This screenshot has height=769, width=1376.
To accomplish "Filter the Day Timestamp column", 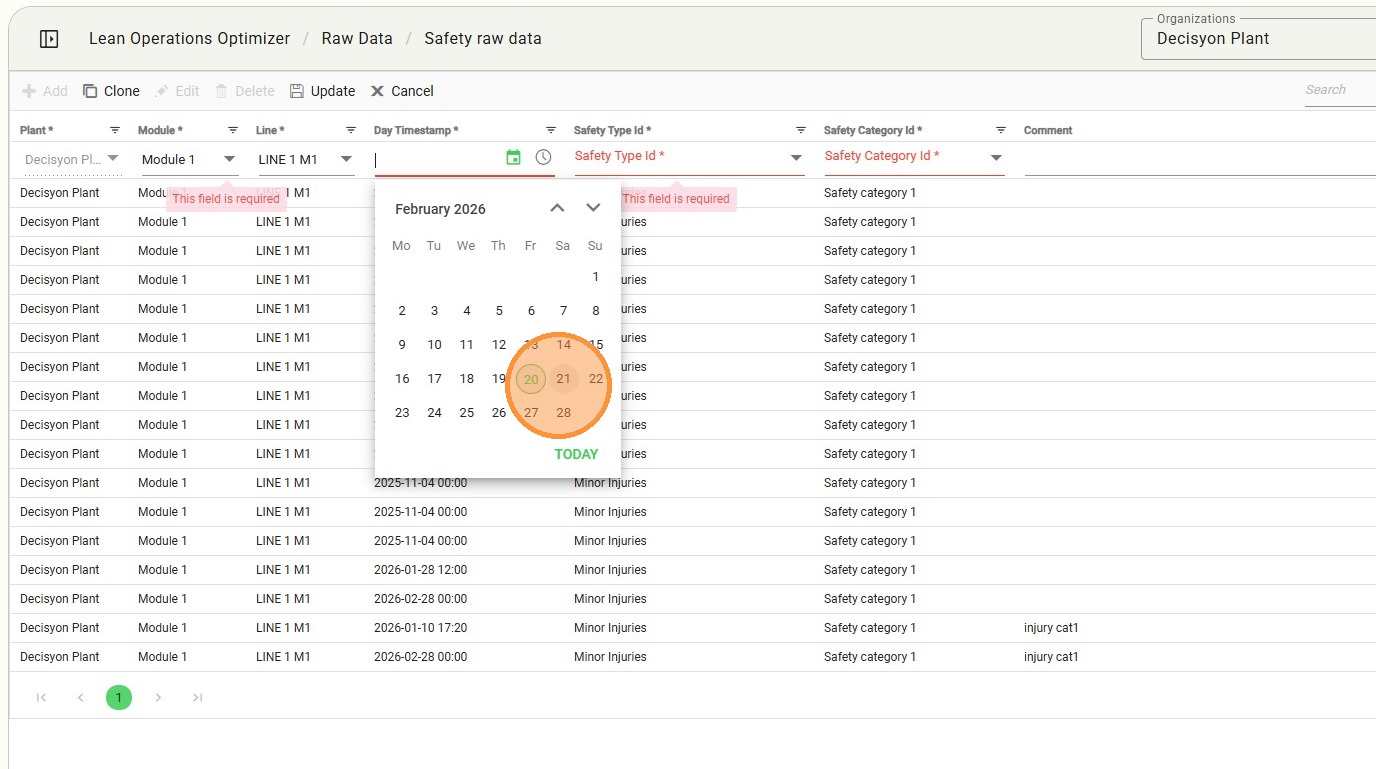I will [551, 130].
